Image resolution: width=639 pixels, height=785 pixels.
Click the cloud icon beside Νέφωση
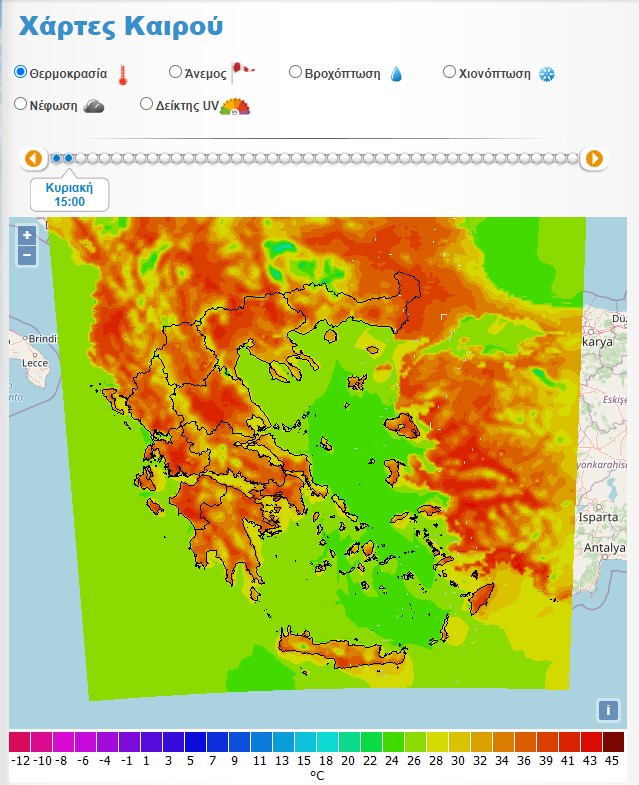[94, 106]
